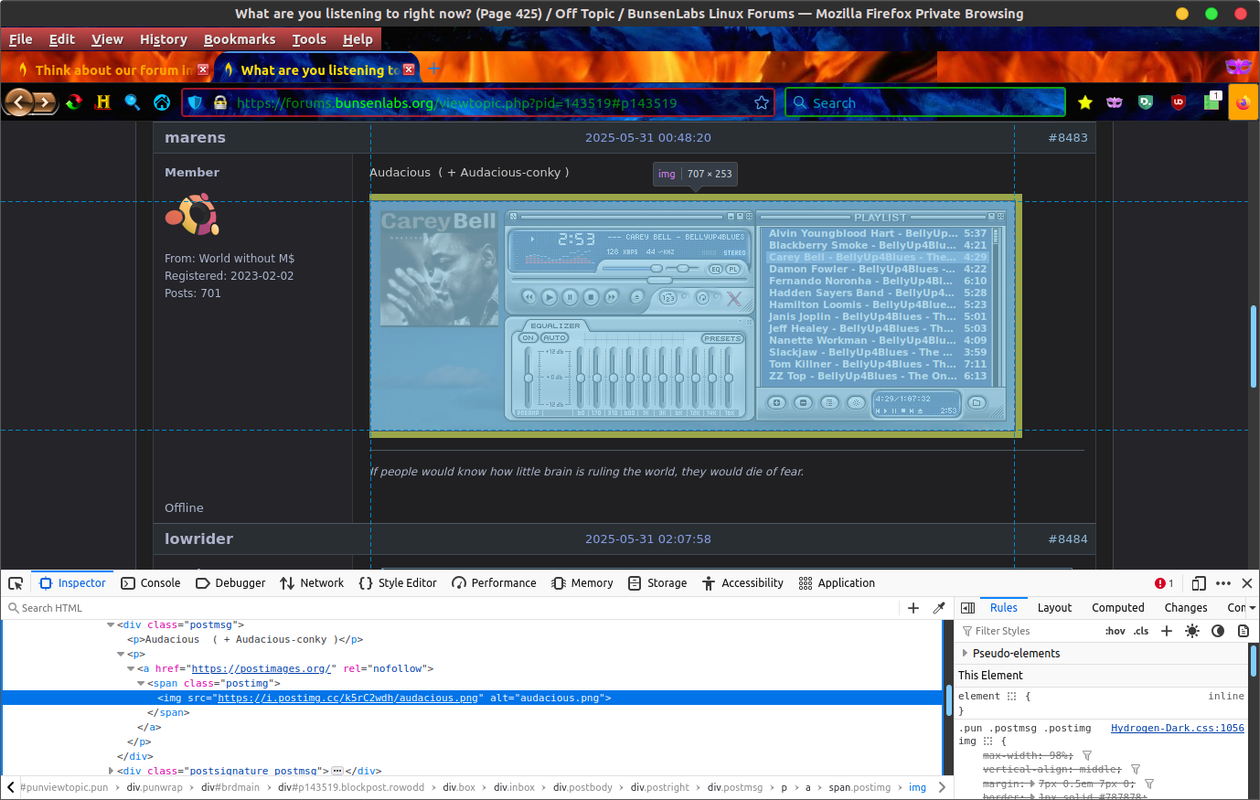Open the sidebar tabs overflow dropdown arrow
This screenshot has width=1260, height=800.
click(x=1253, y=608)
